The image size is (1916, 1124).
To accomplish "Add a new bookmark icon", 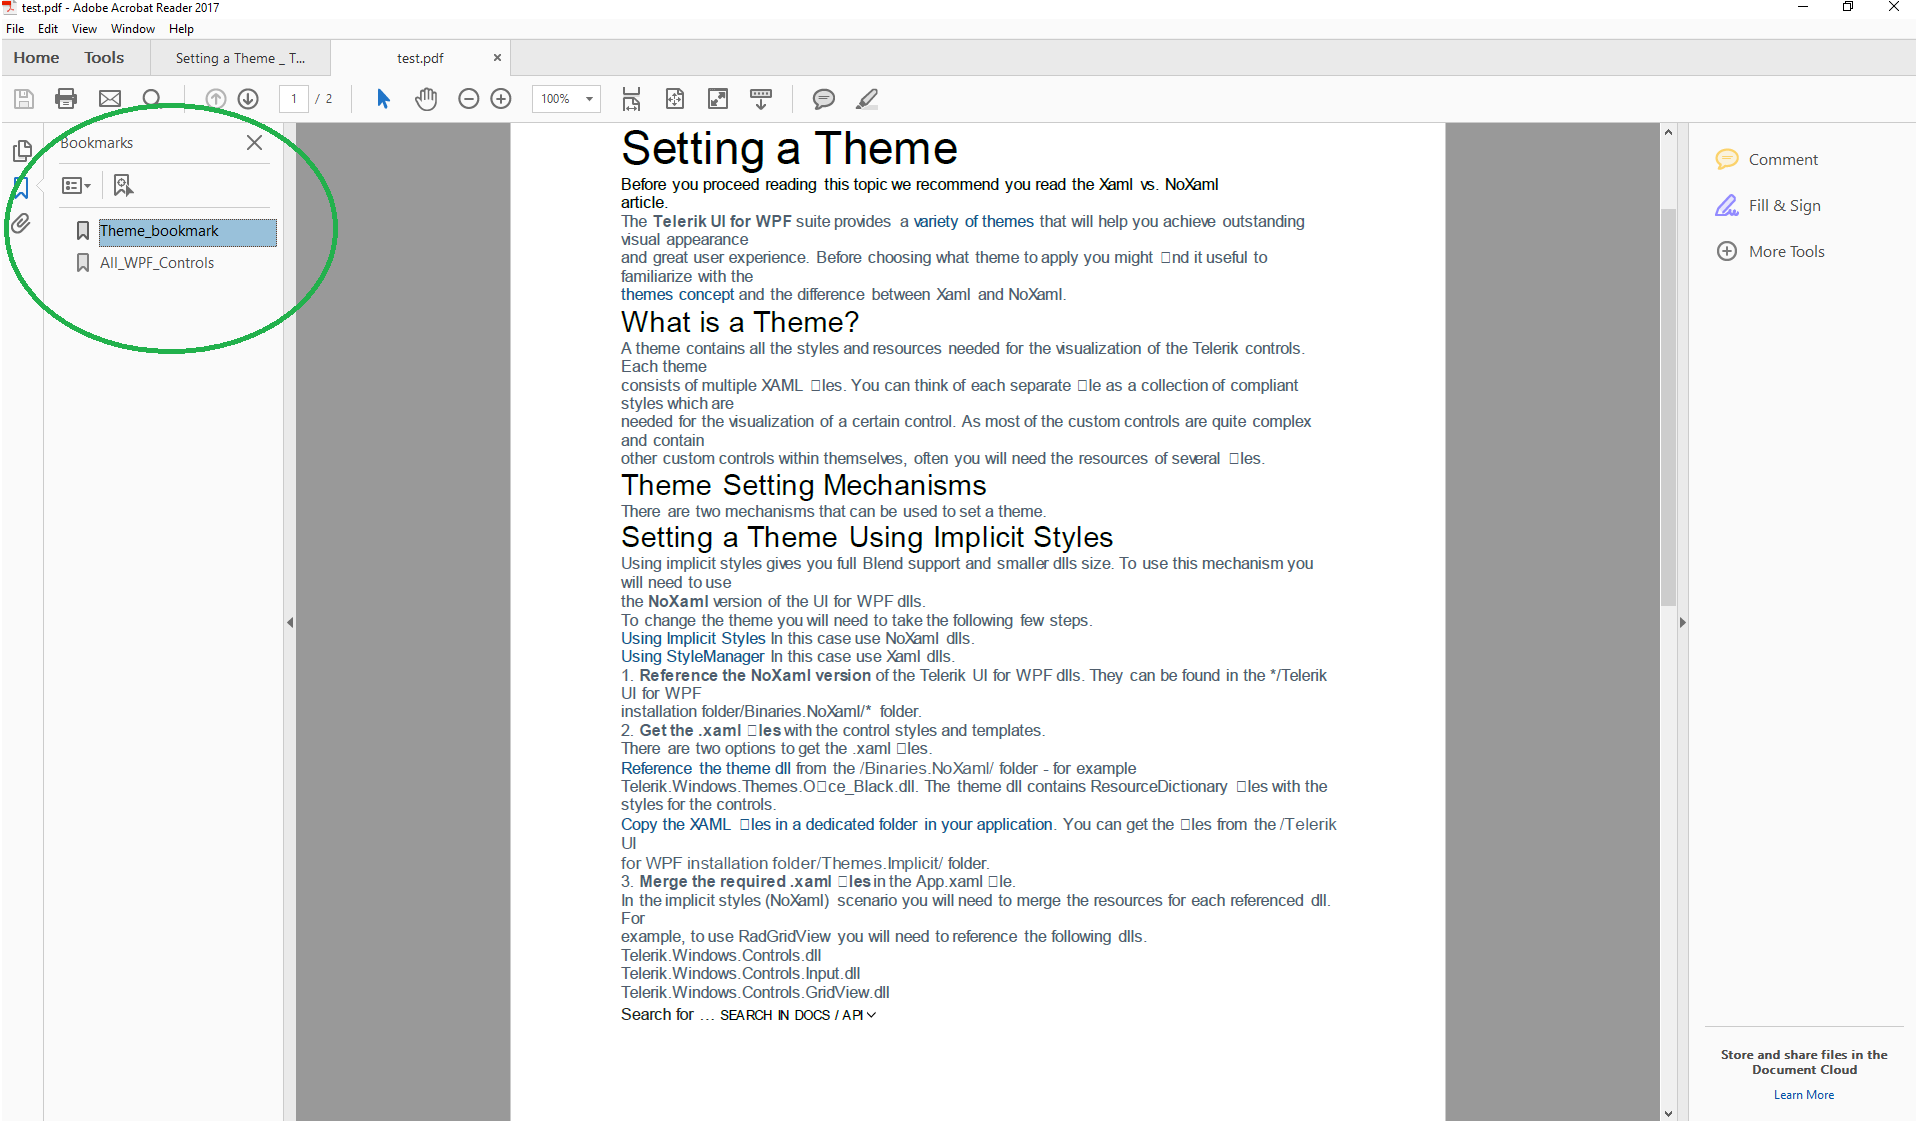I will (x=123, y=185).
